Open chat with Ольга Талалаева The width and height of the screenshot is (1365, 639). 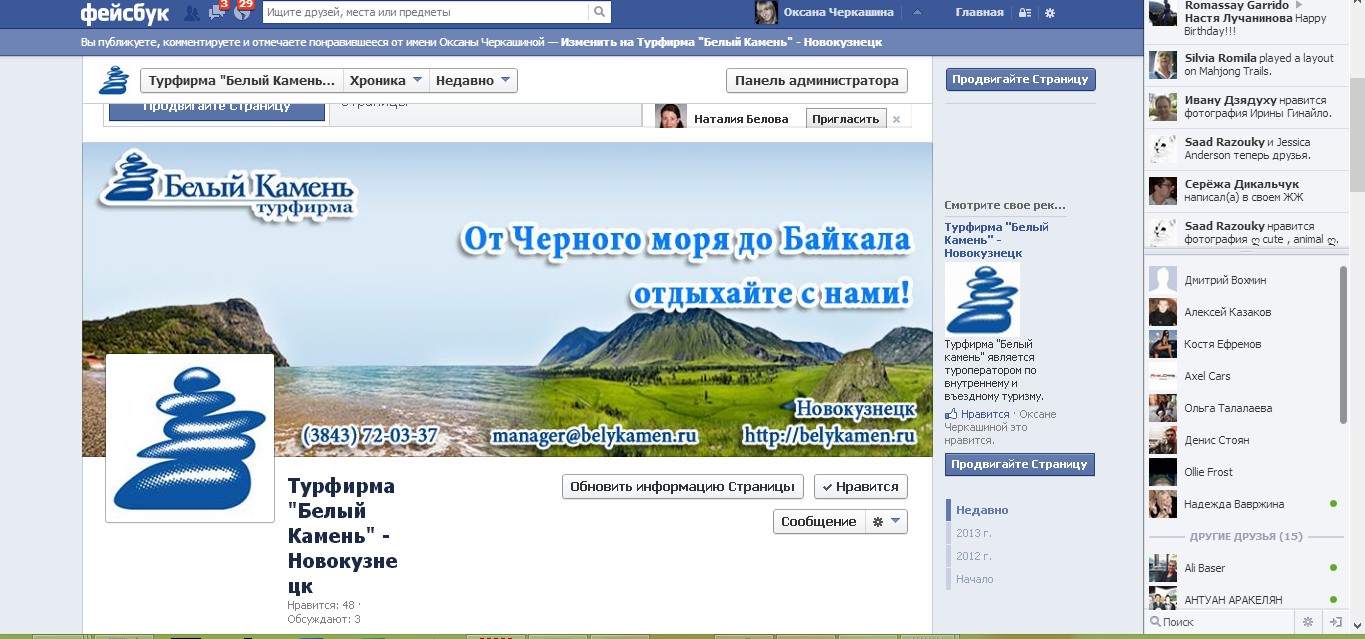tap(1245, 408)
